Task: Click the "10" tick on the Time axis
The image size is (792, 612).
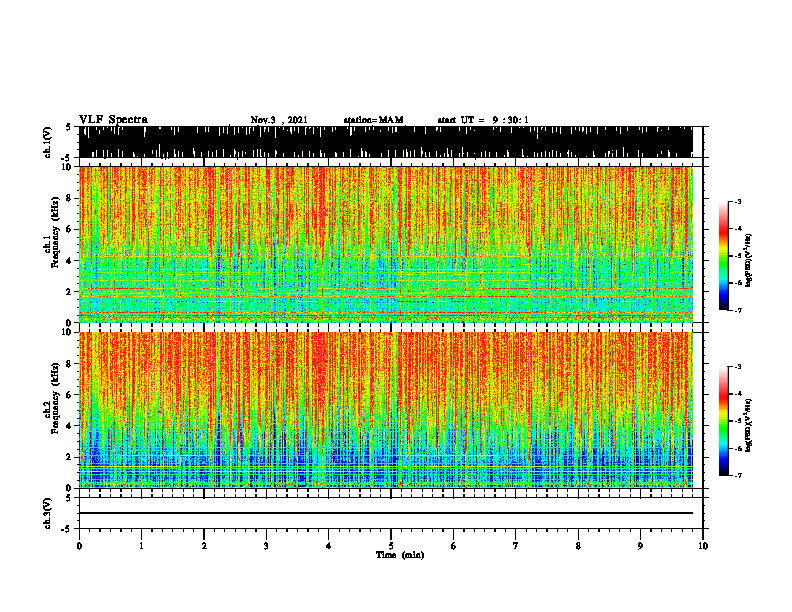Action: click(703, 546)
